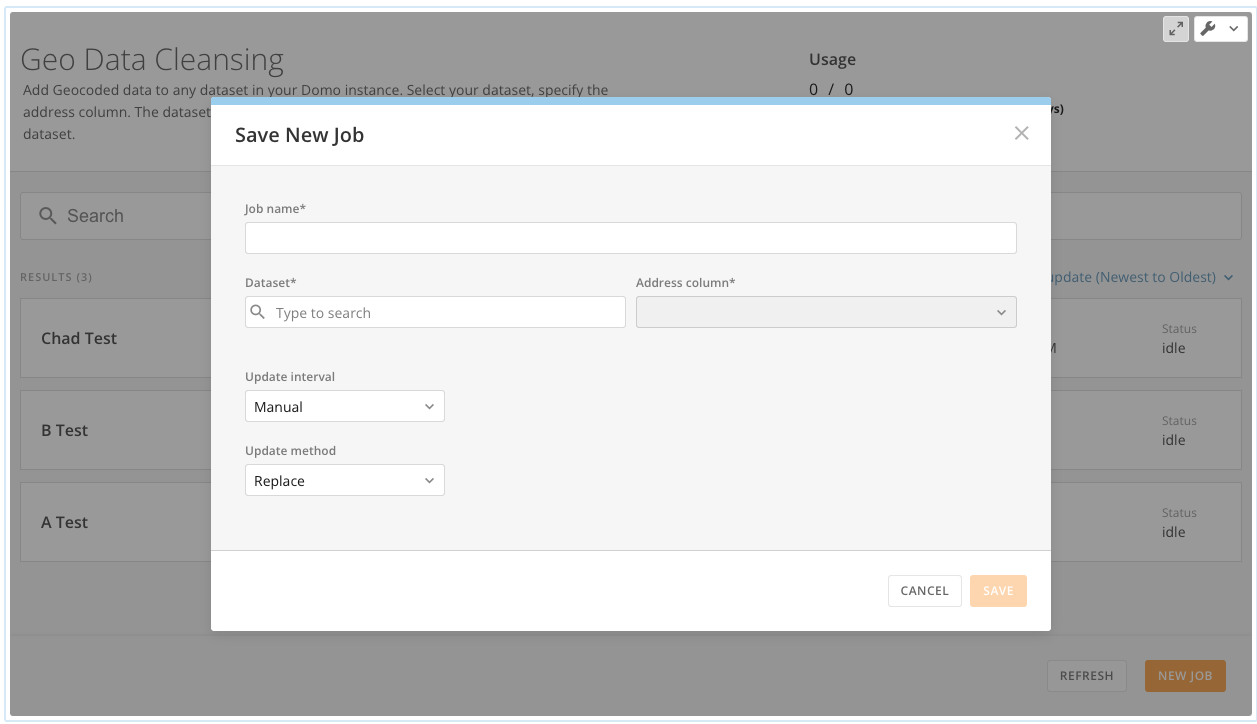Open the wrench settings icon
Image resolution: width=1257 pixels, height=724 pixels.
coord(1209,28)
